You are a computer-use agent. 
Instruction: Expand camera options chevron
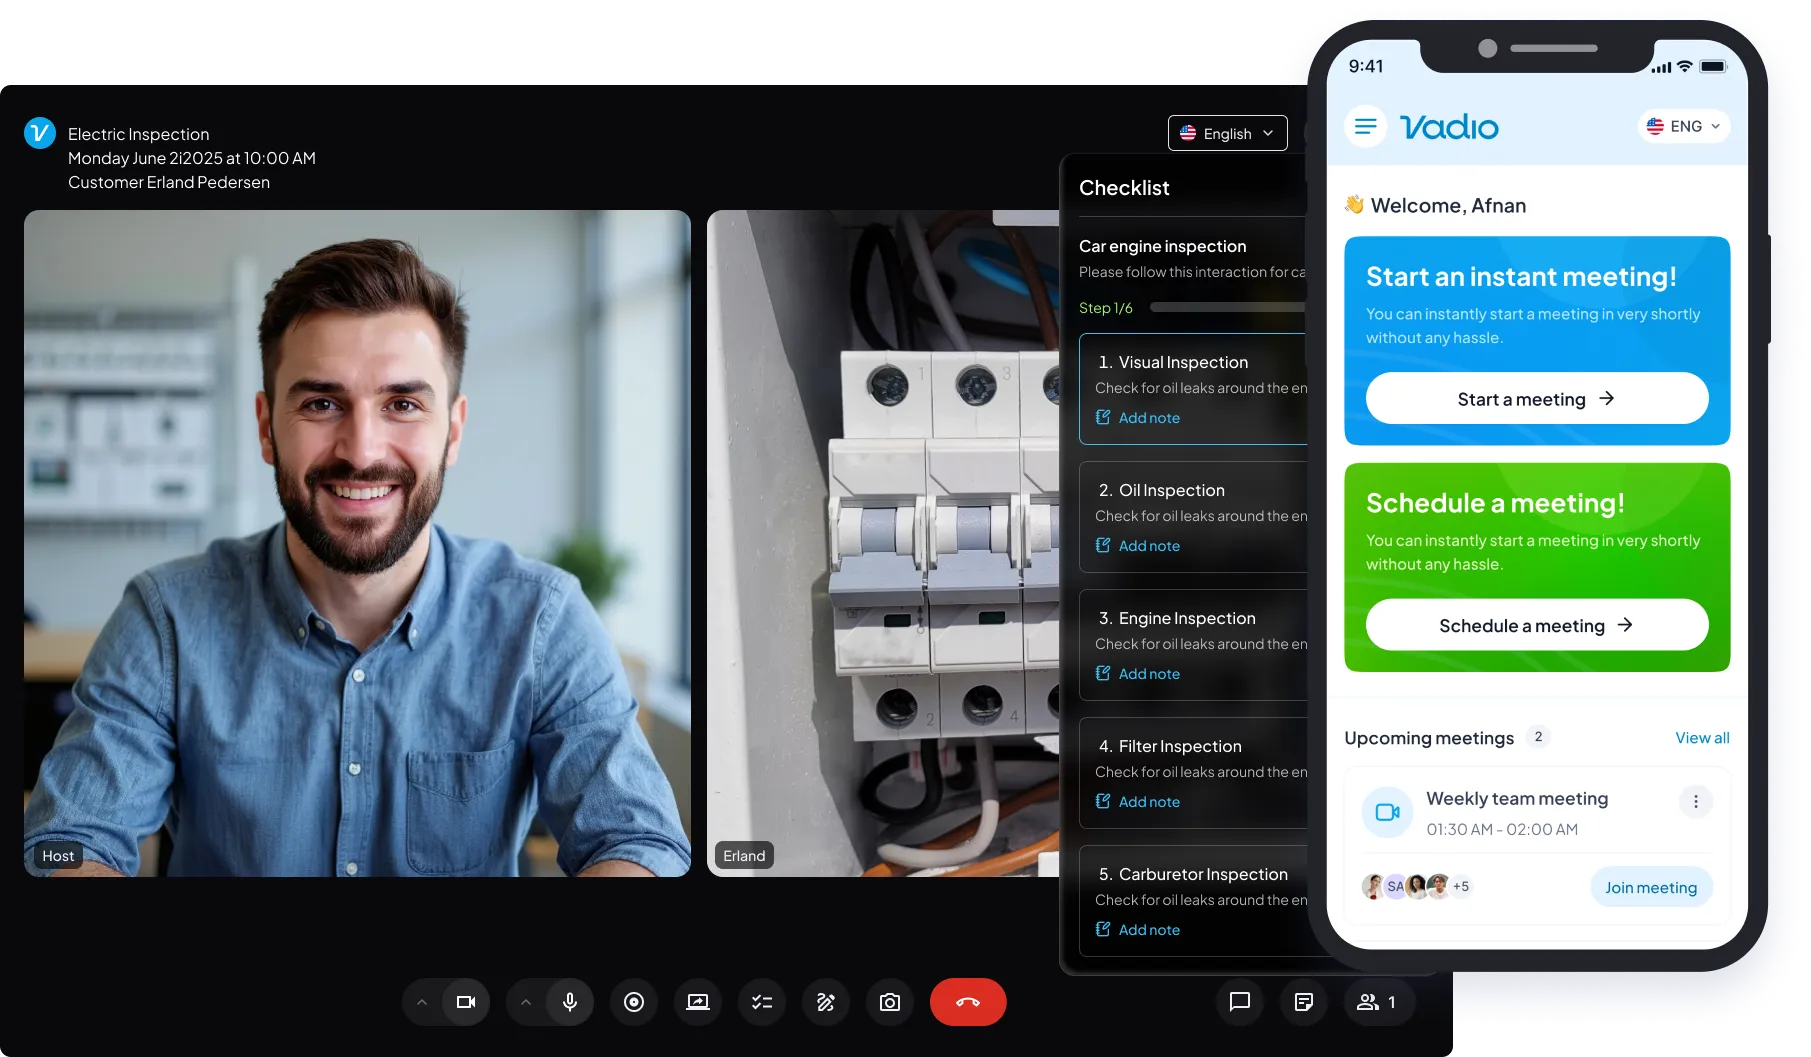pyautogui.click(x=422, y=1002)
